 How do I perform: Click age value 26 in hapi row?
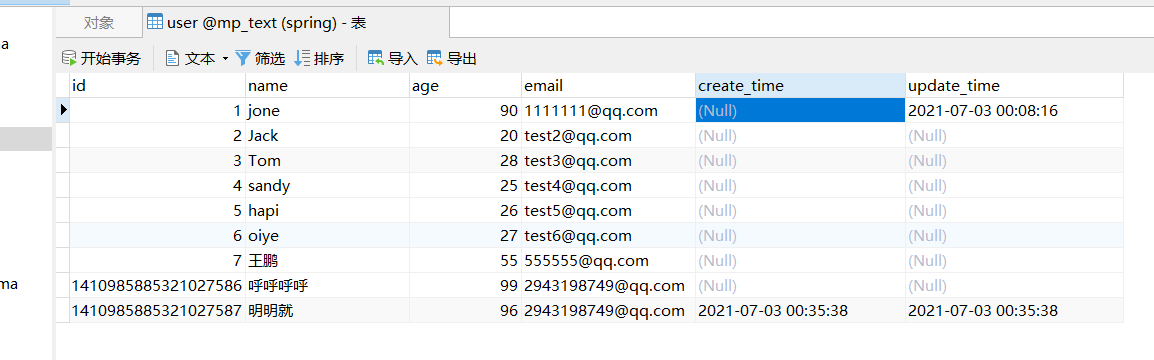(465, 211)
